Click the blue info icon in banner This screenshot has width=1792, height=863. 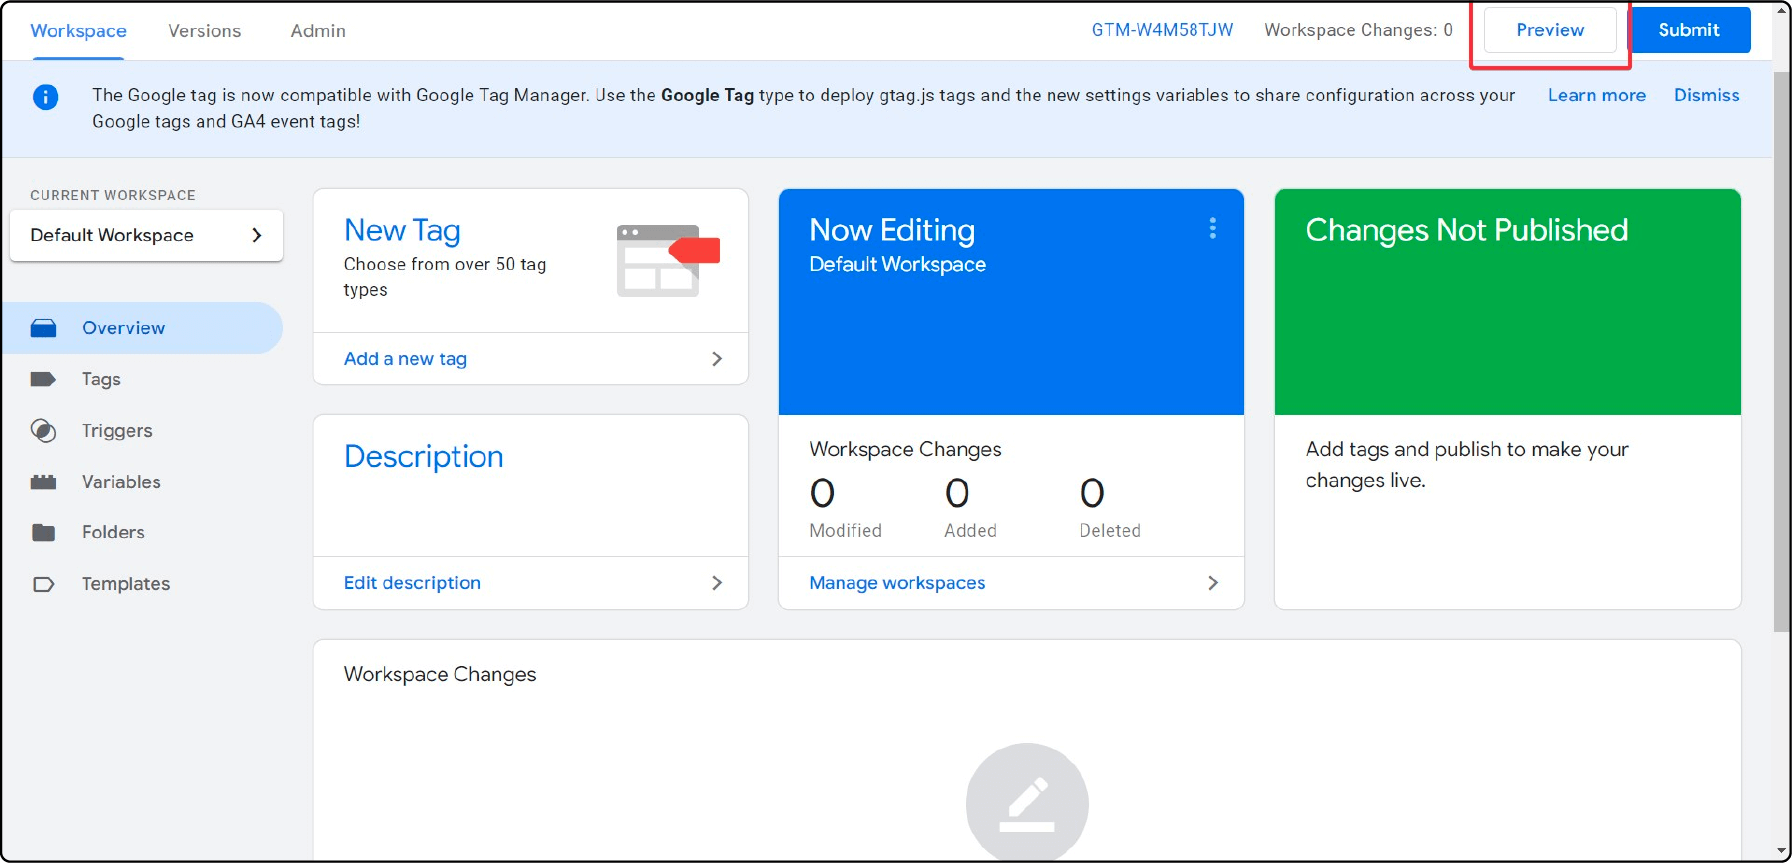[x=45, y=97]
